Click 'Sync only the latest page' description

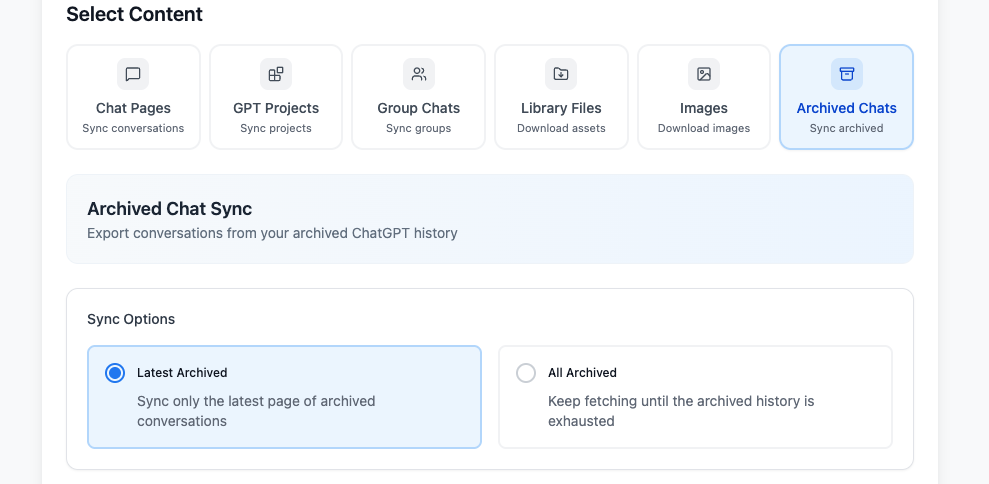point(256,411)
